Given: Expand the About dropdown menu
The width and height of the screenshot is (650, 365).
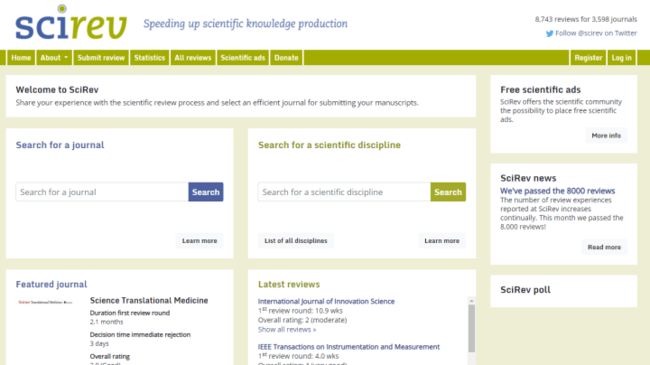Looking at the screenshot, I should [x=54, y=58].
